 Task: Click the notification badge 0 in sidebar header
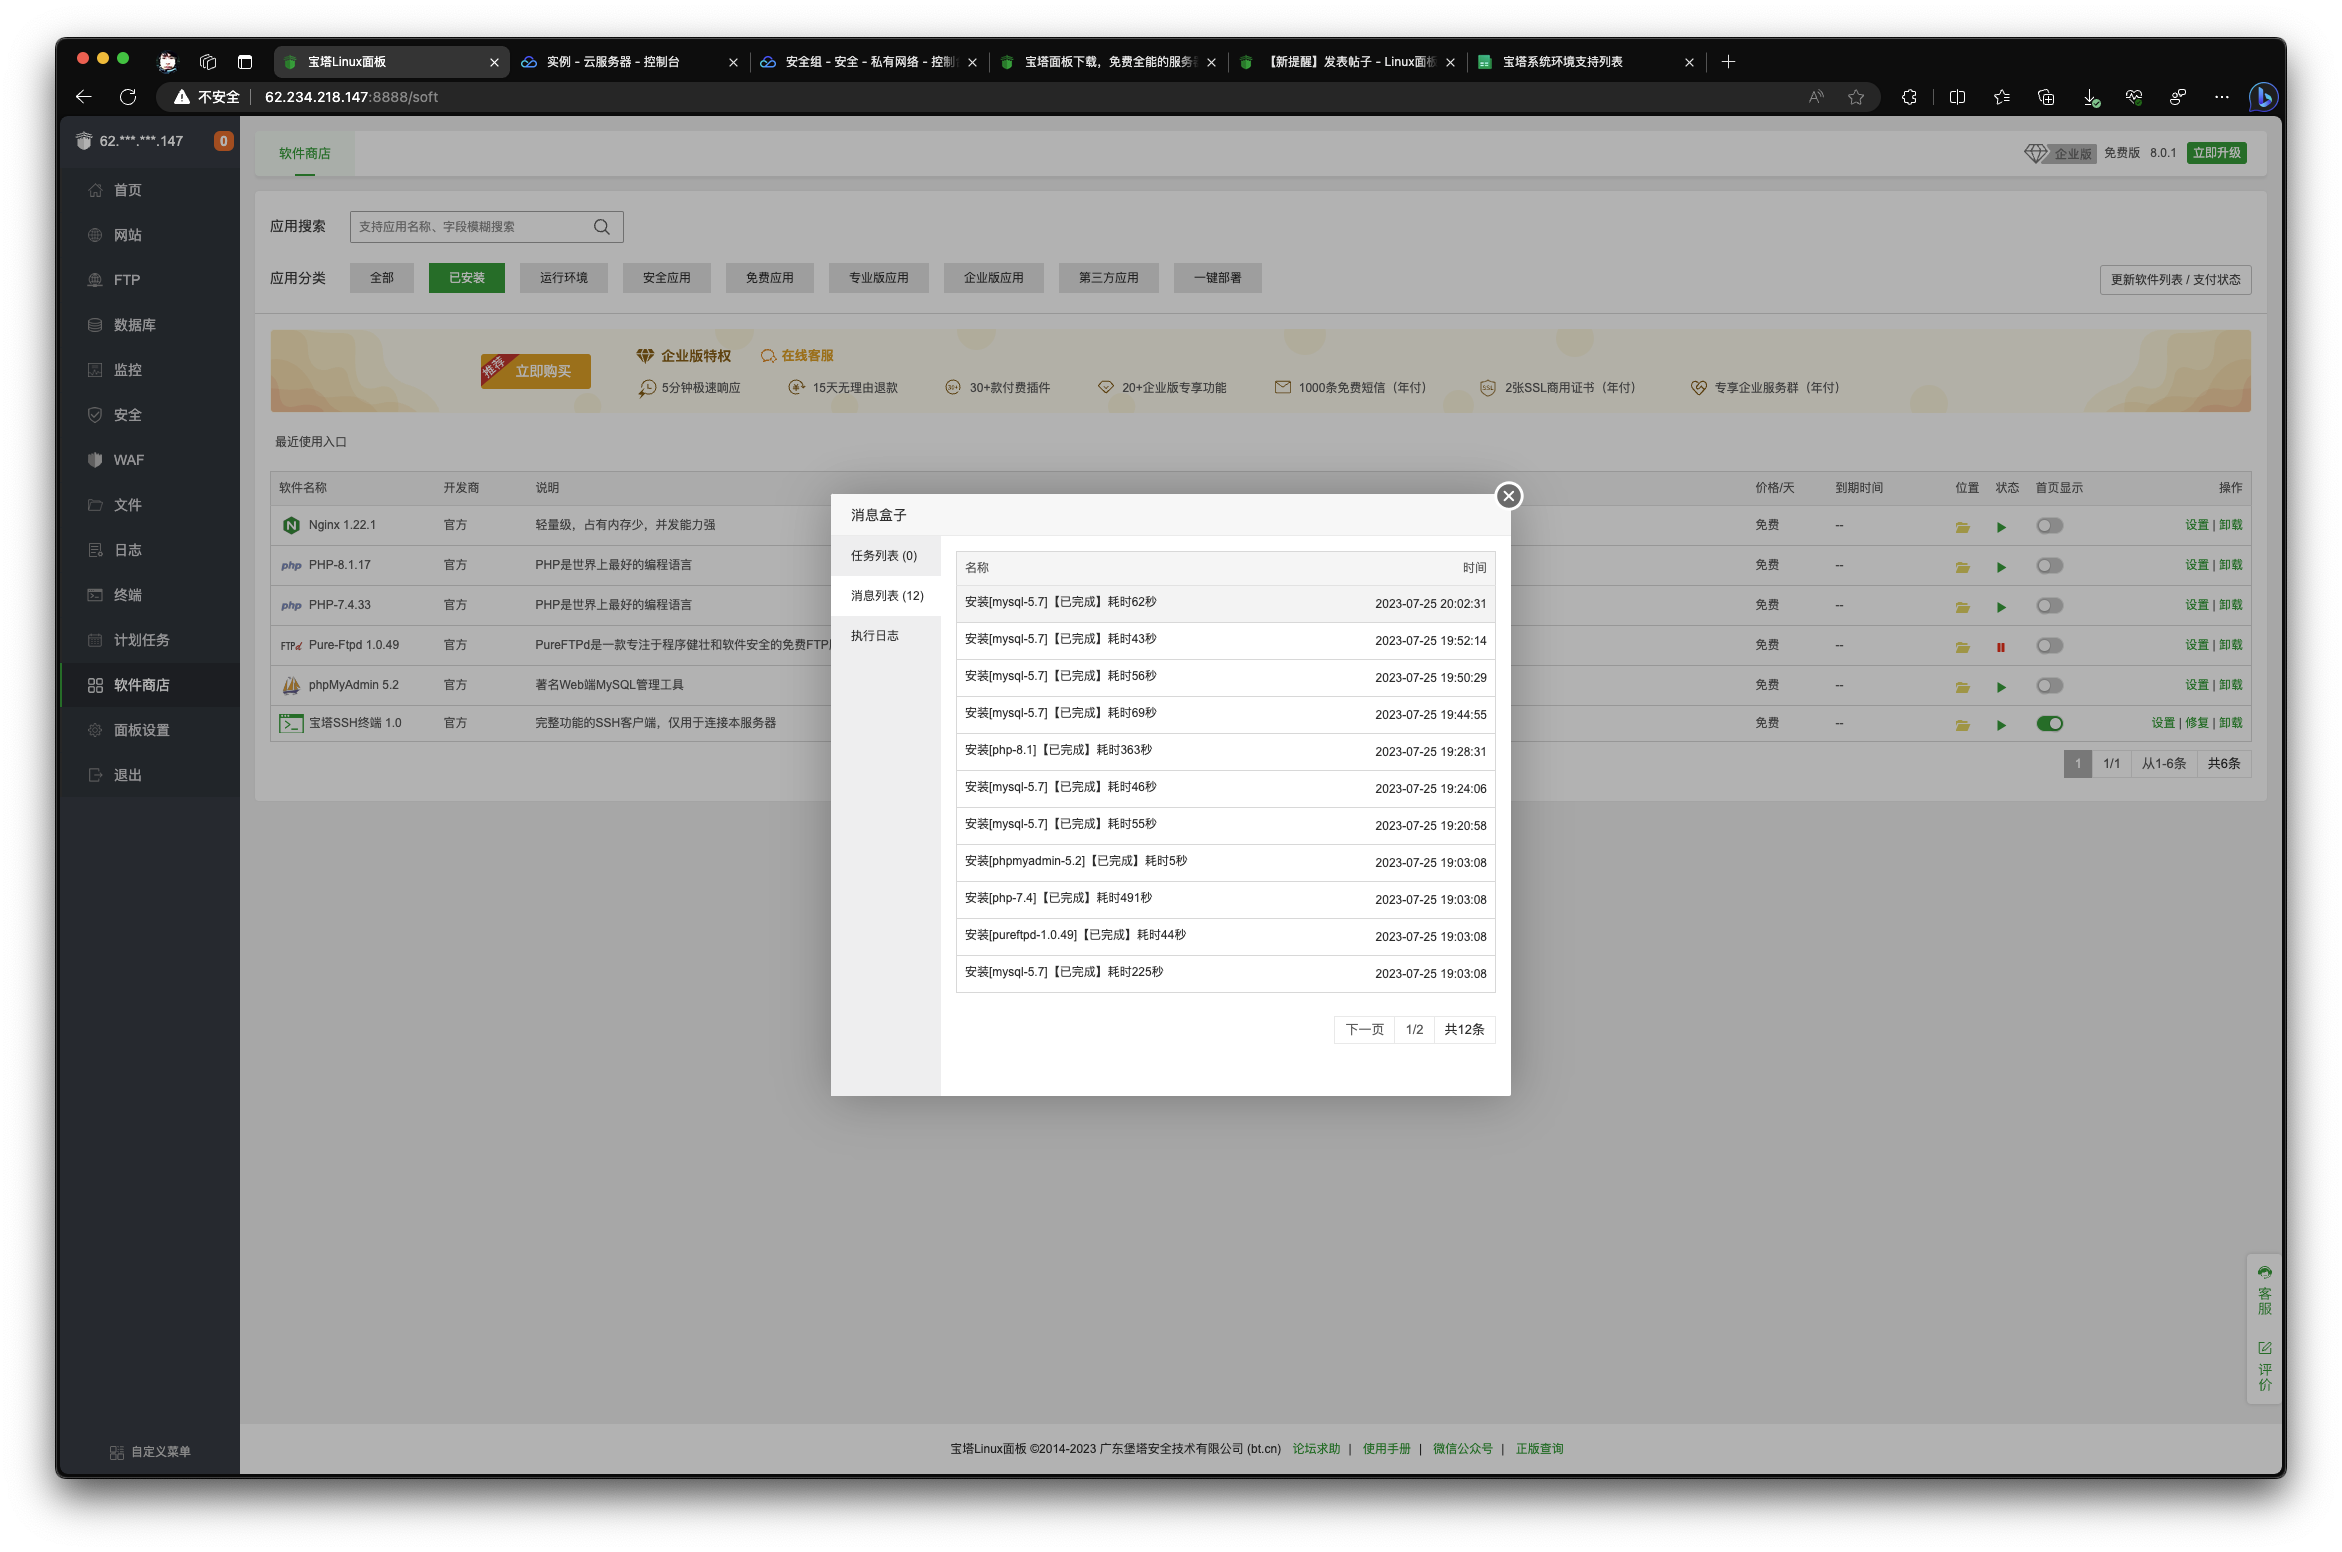pos(223,141)
